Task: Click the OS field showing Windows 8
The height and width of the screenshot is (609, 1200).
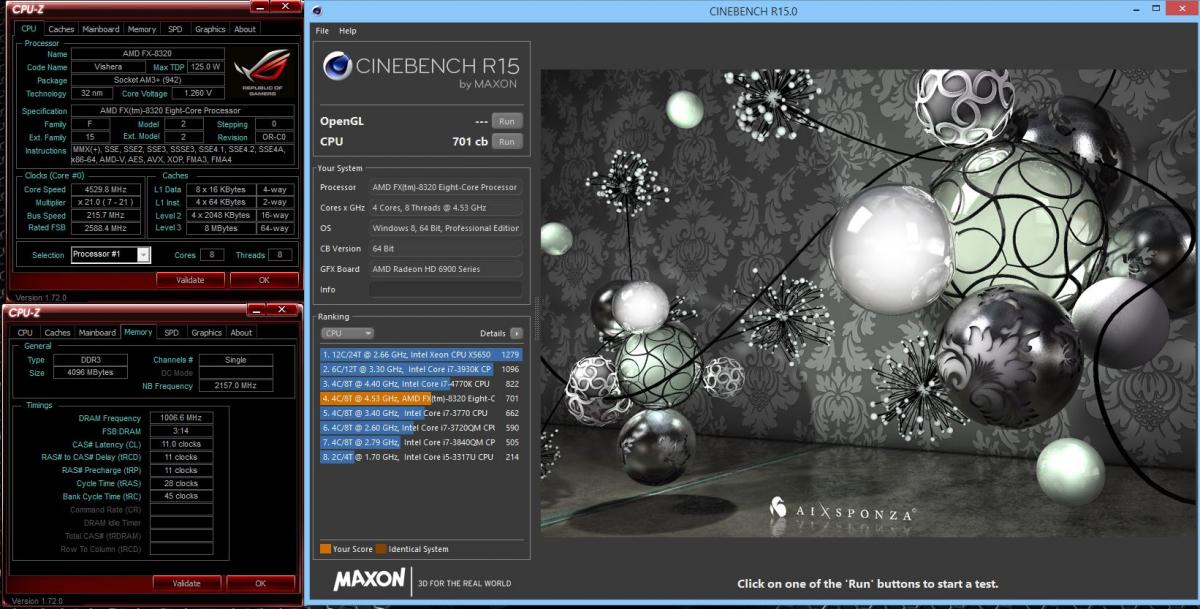Action: 445,228
